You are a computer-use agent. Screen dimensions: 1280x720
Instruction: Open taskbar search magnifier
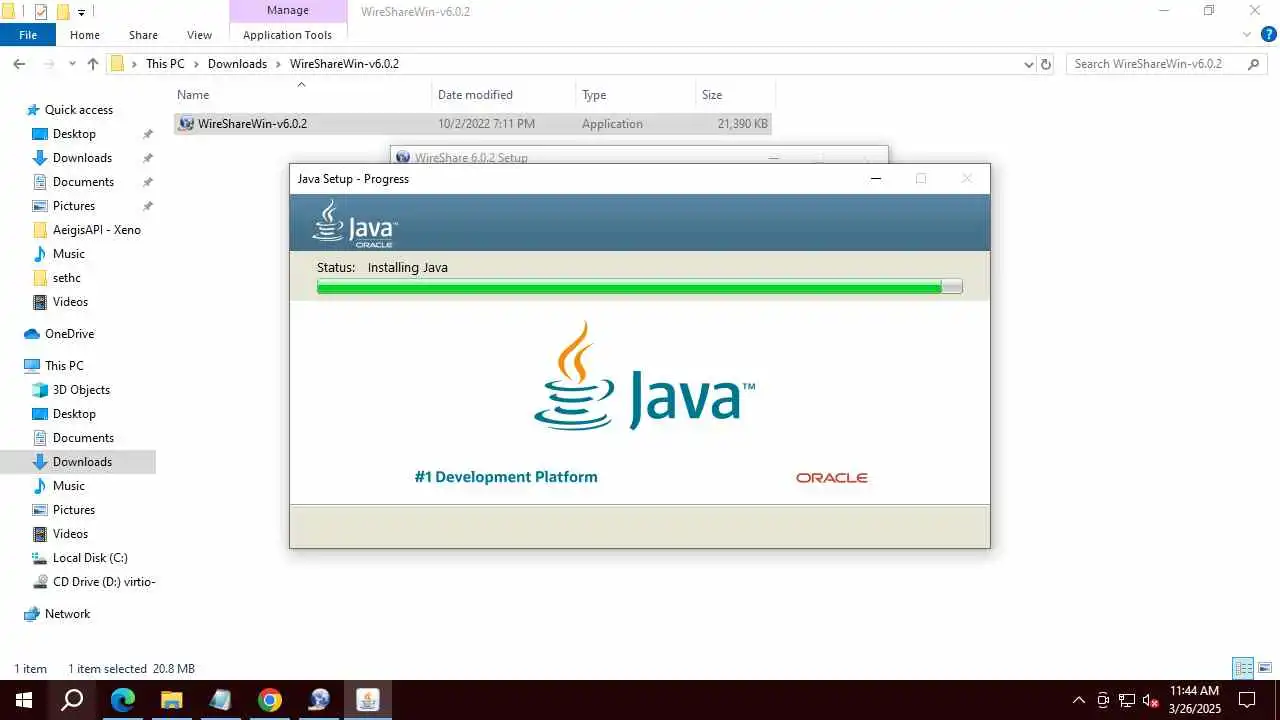(x=72, y=700)
